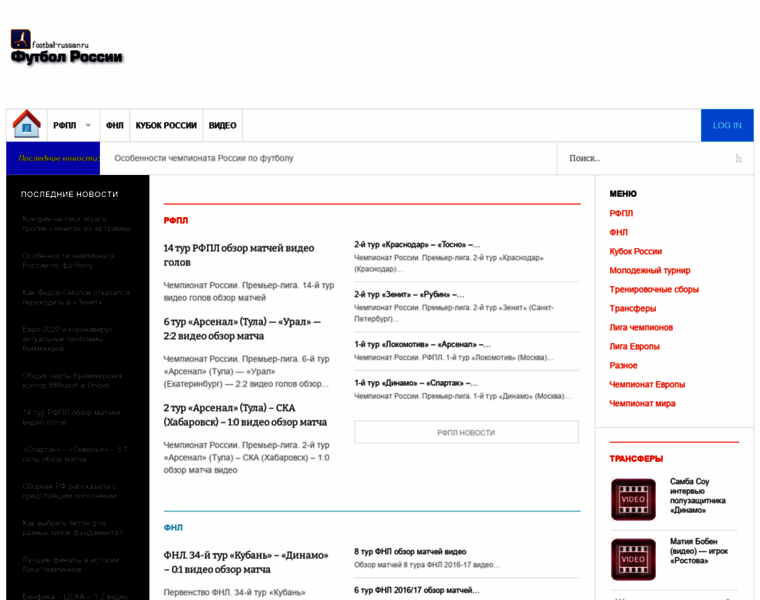The height and width of the screenshot is (600, 760).
Task: Open 6 тур ФНЛ 2016/17 link
Action: 417,590
